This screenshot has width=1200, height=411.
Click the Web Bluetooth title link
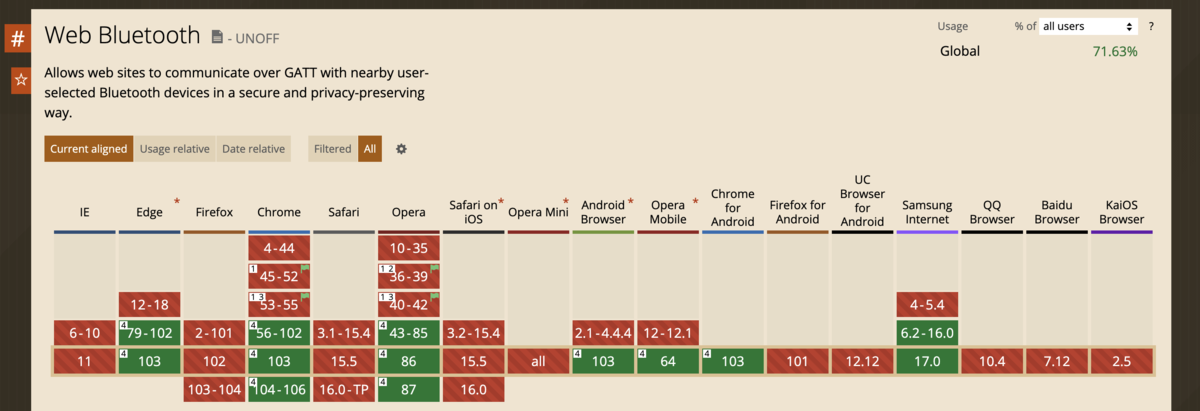pyautogui.click(x=122, y=37)
